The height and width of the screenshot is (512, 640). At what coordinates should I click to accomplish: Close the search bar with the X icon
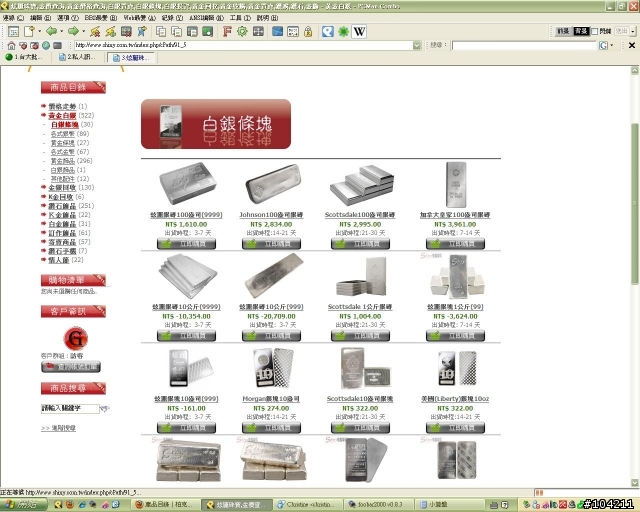pos(631,45)
